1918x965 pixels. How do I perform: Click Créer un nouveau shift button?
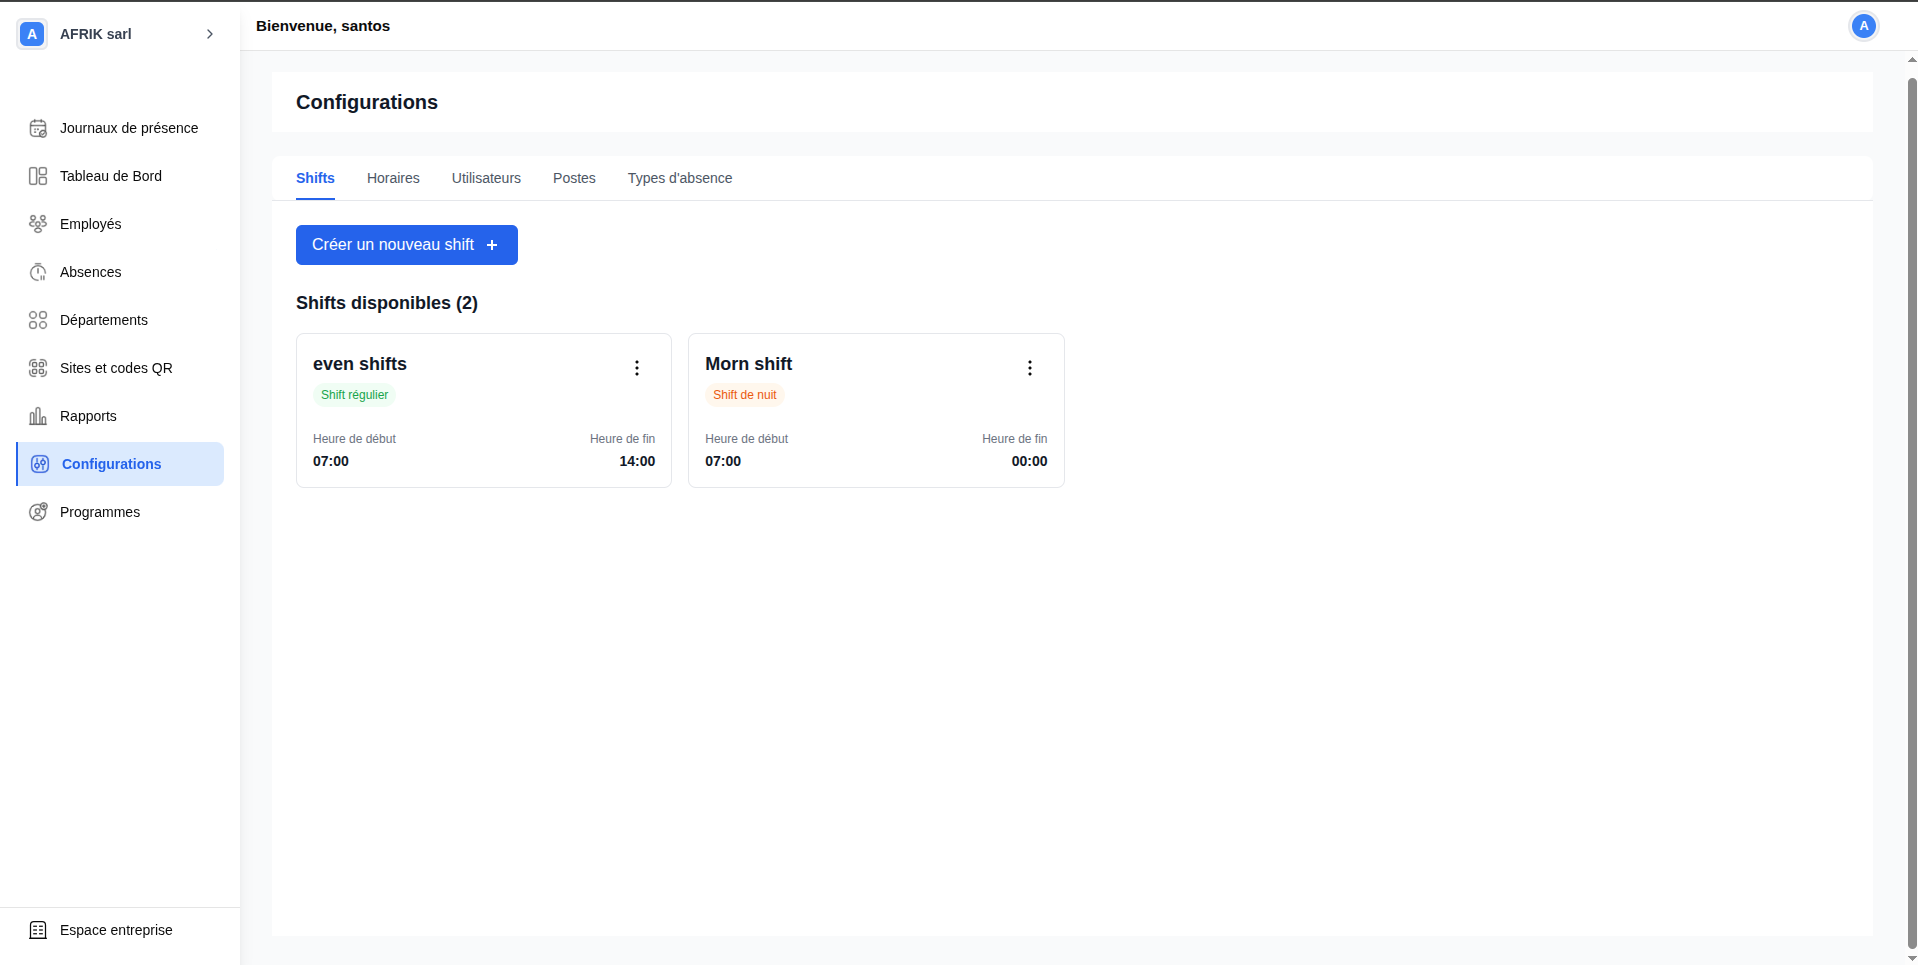coord(406,245)
